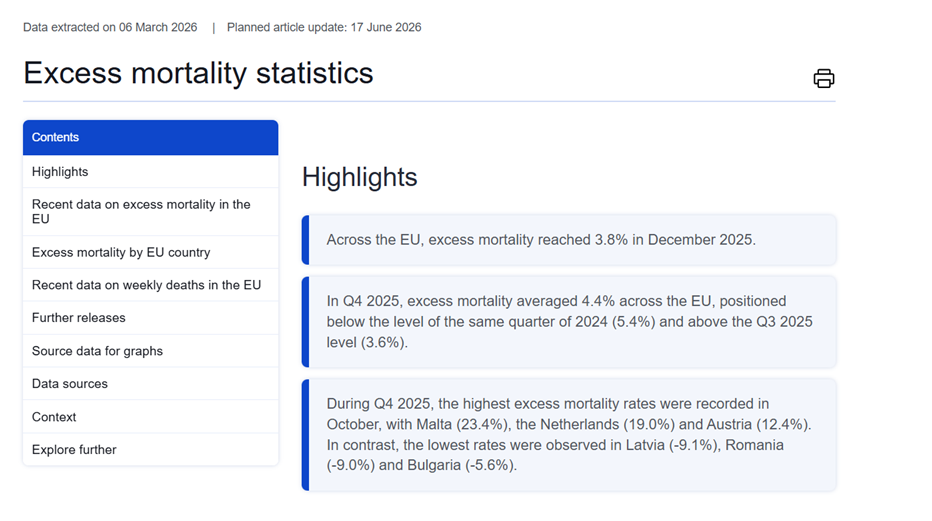Click the Excess mortality statistics page title
Image resolution: width=932 pixels, height=521 pixels.
198,73
